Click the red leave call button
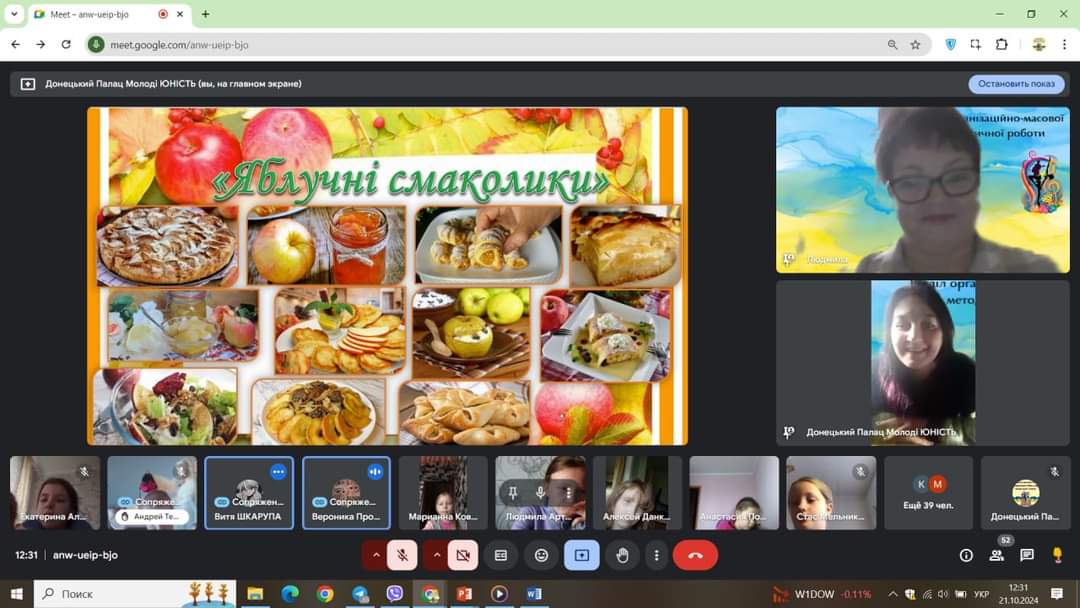The image size is (1080, 608). tap(695, 555)
